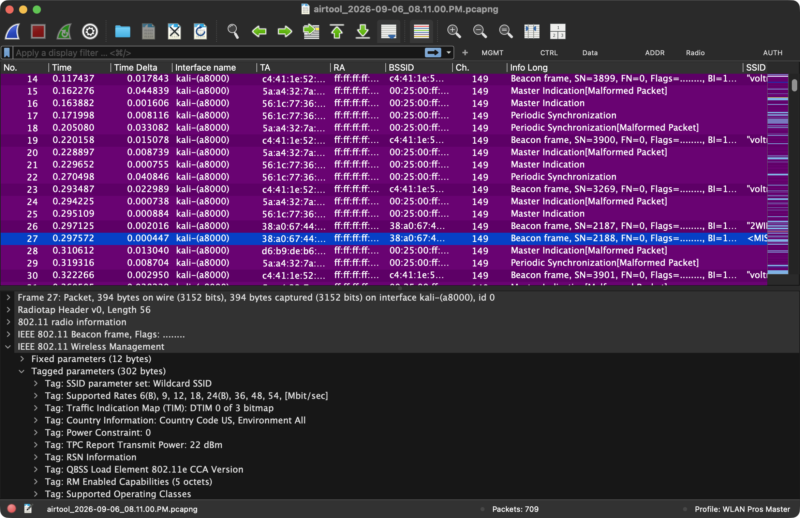This screenshot has width=800, height=518.
Task: Collapse Tagged parameters (302 bytes)
Action: click(x=22, y=371)
